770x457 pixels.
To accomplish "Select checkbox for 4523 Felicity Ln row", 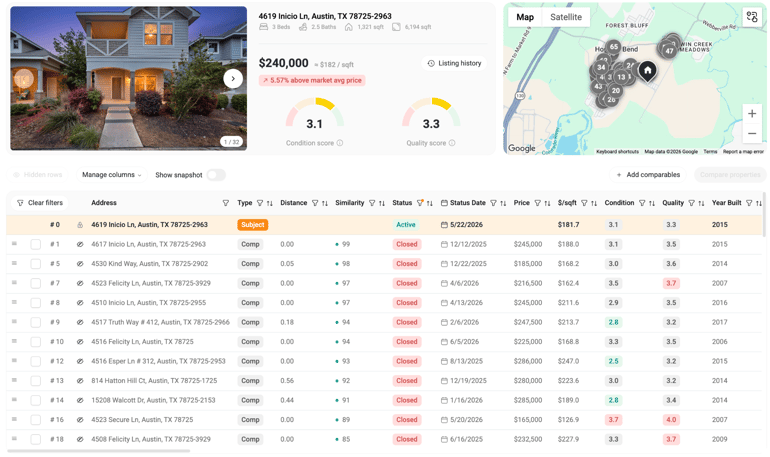I will (35, 283).
